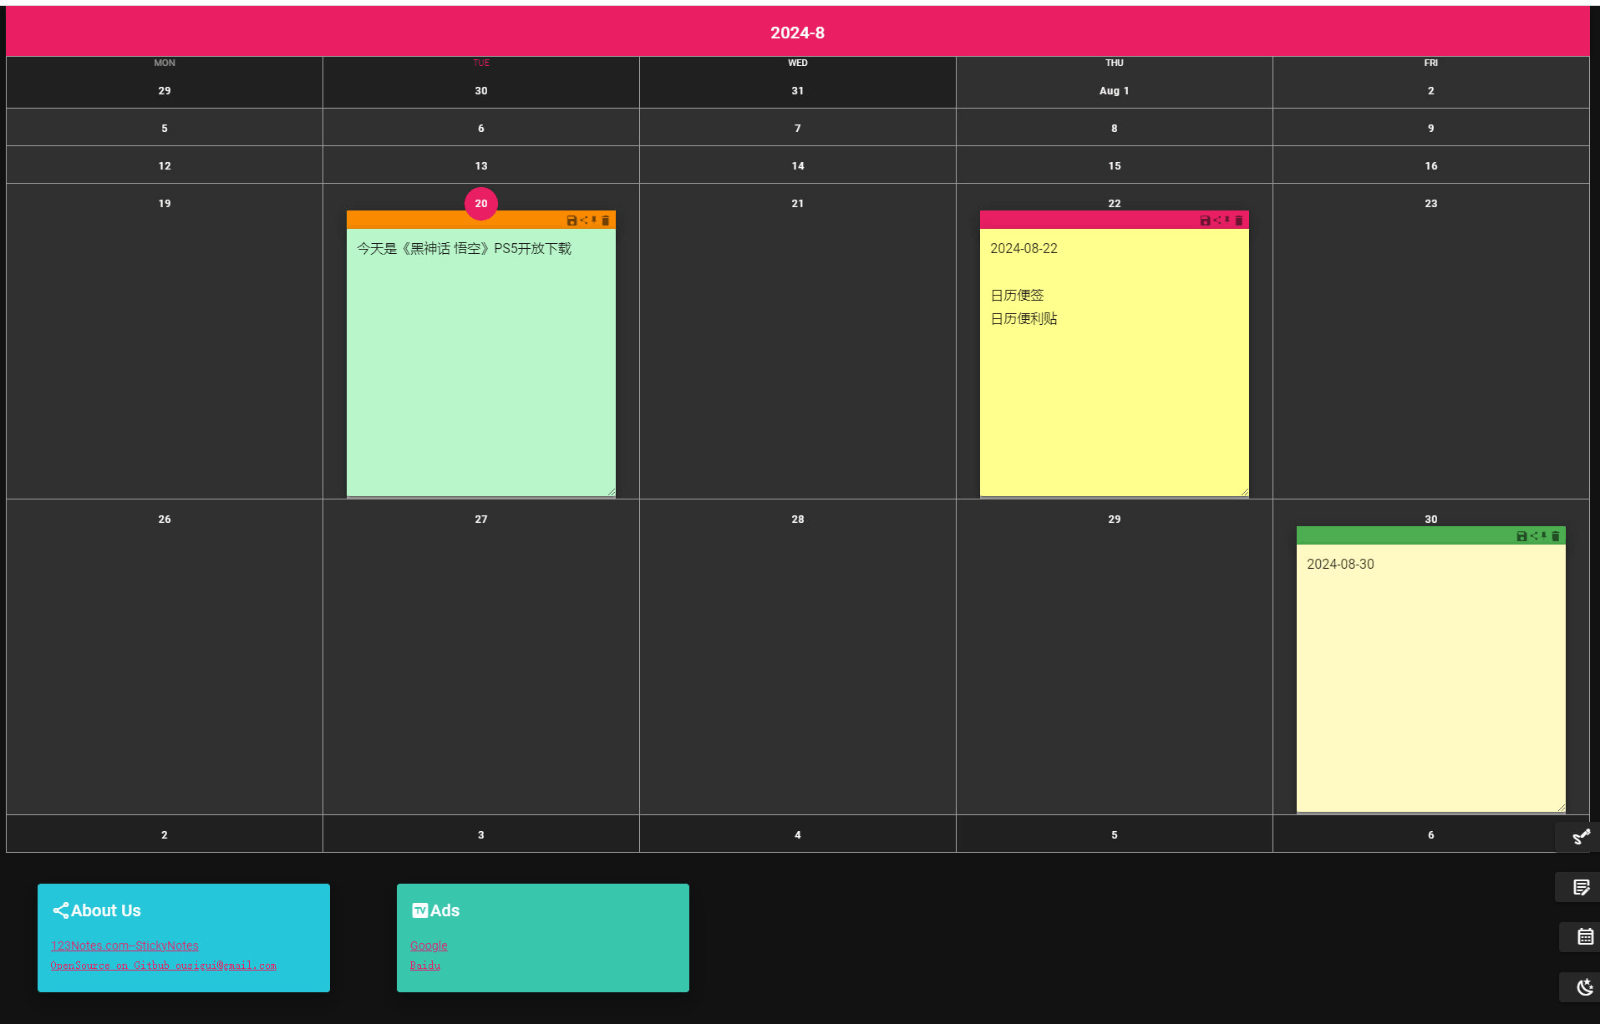This screenshot has width=1600, height=1024.
Task: Pin the green note on August 20
Action: 594,220
